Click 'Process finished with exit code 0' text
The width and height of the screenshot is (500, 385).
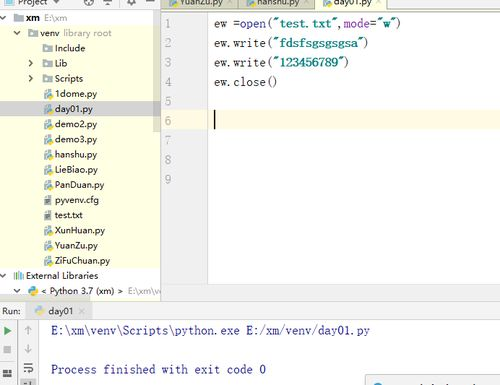(x=158, y=369)
